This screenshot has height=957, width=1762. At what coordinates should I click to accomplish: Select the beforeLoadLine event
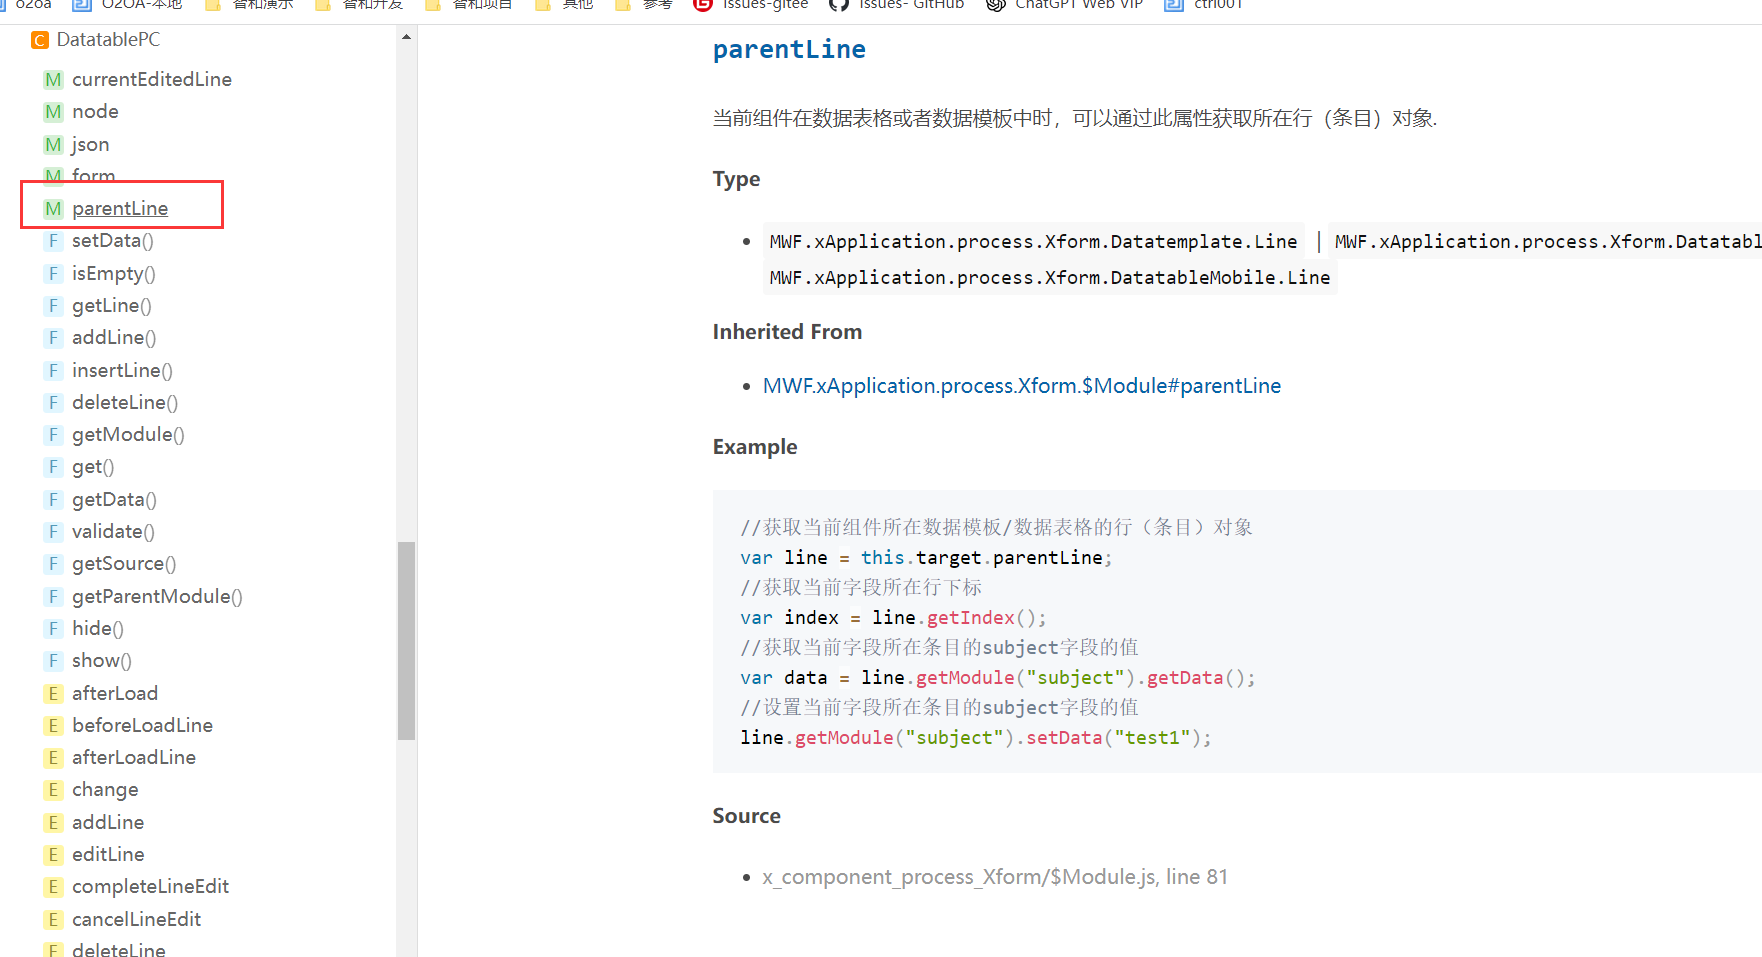tap(142, 726)
